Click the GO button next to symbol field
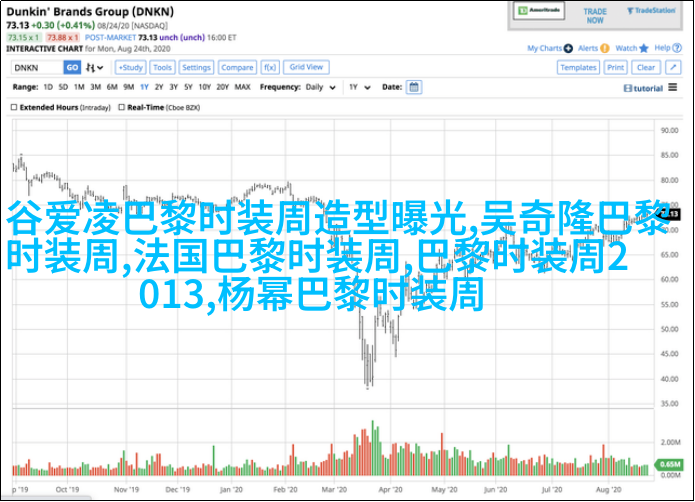695x502 pixels. 72,68
